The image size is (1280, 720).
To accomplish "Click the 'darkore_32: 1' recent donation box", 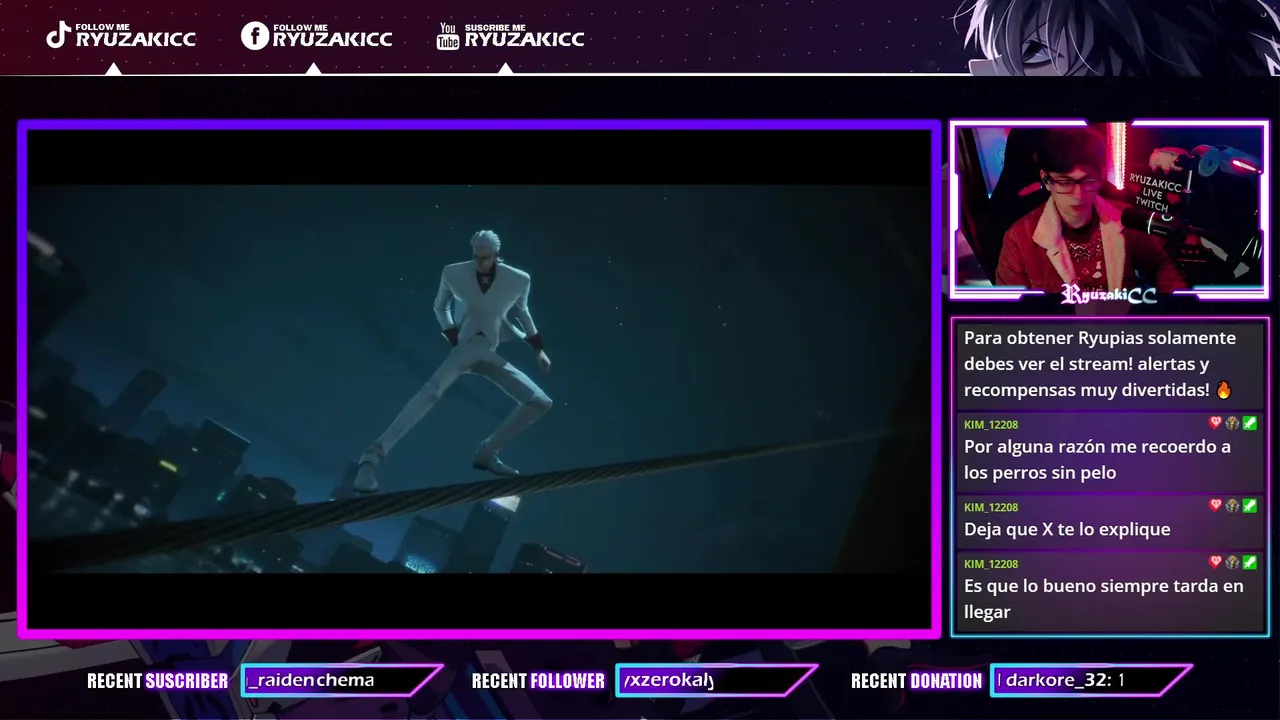I will 1091,681.
